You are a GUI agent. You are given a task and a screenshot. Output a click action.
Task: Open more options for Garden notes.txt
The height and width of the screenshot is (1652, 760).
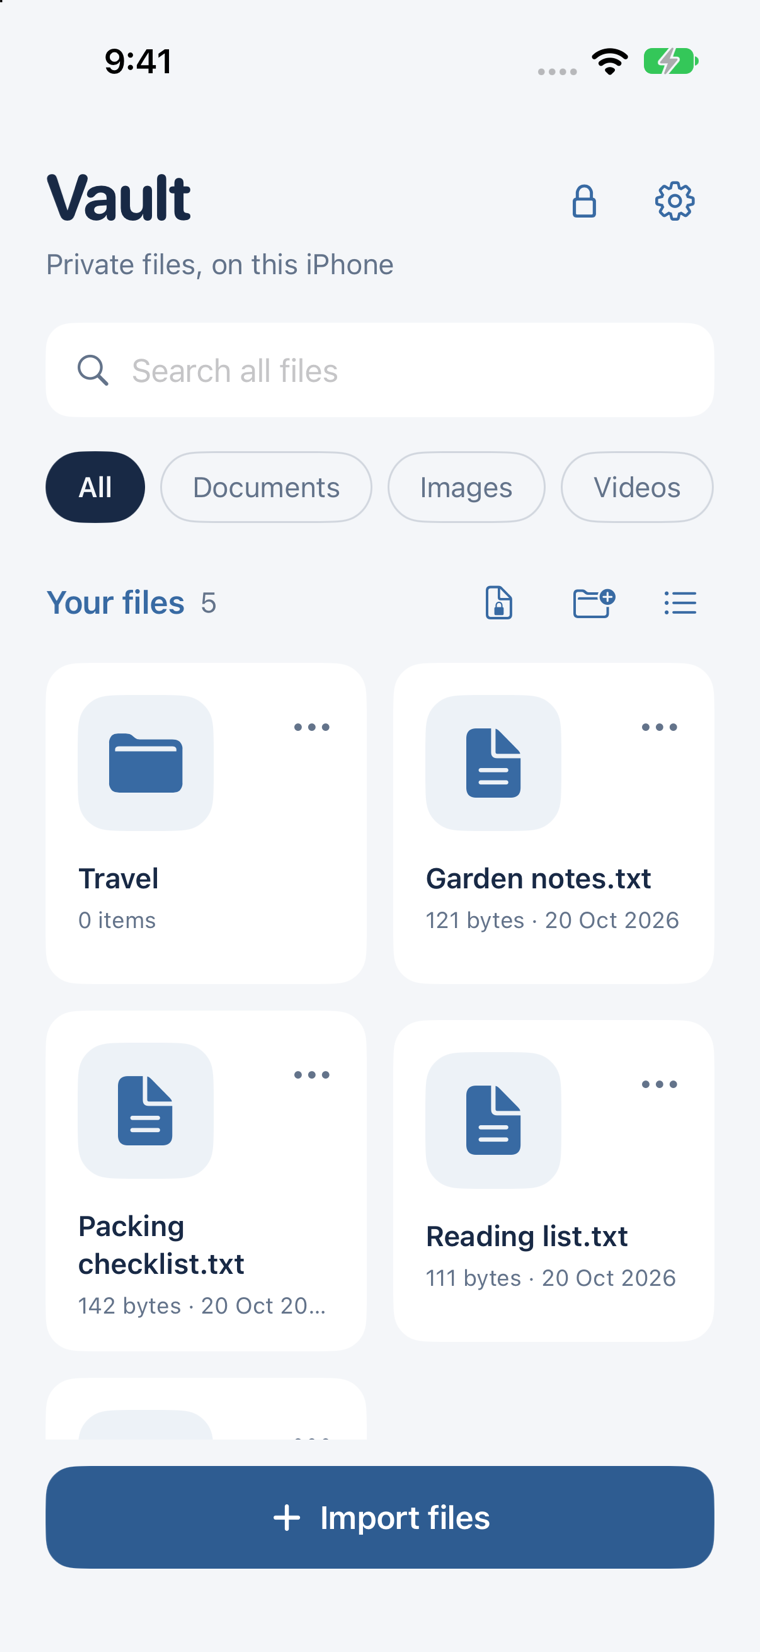click(659, 727)
